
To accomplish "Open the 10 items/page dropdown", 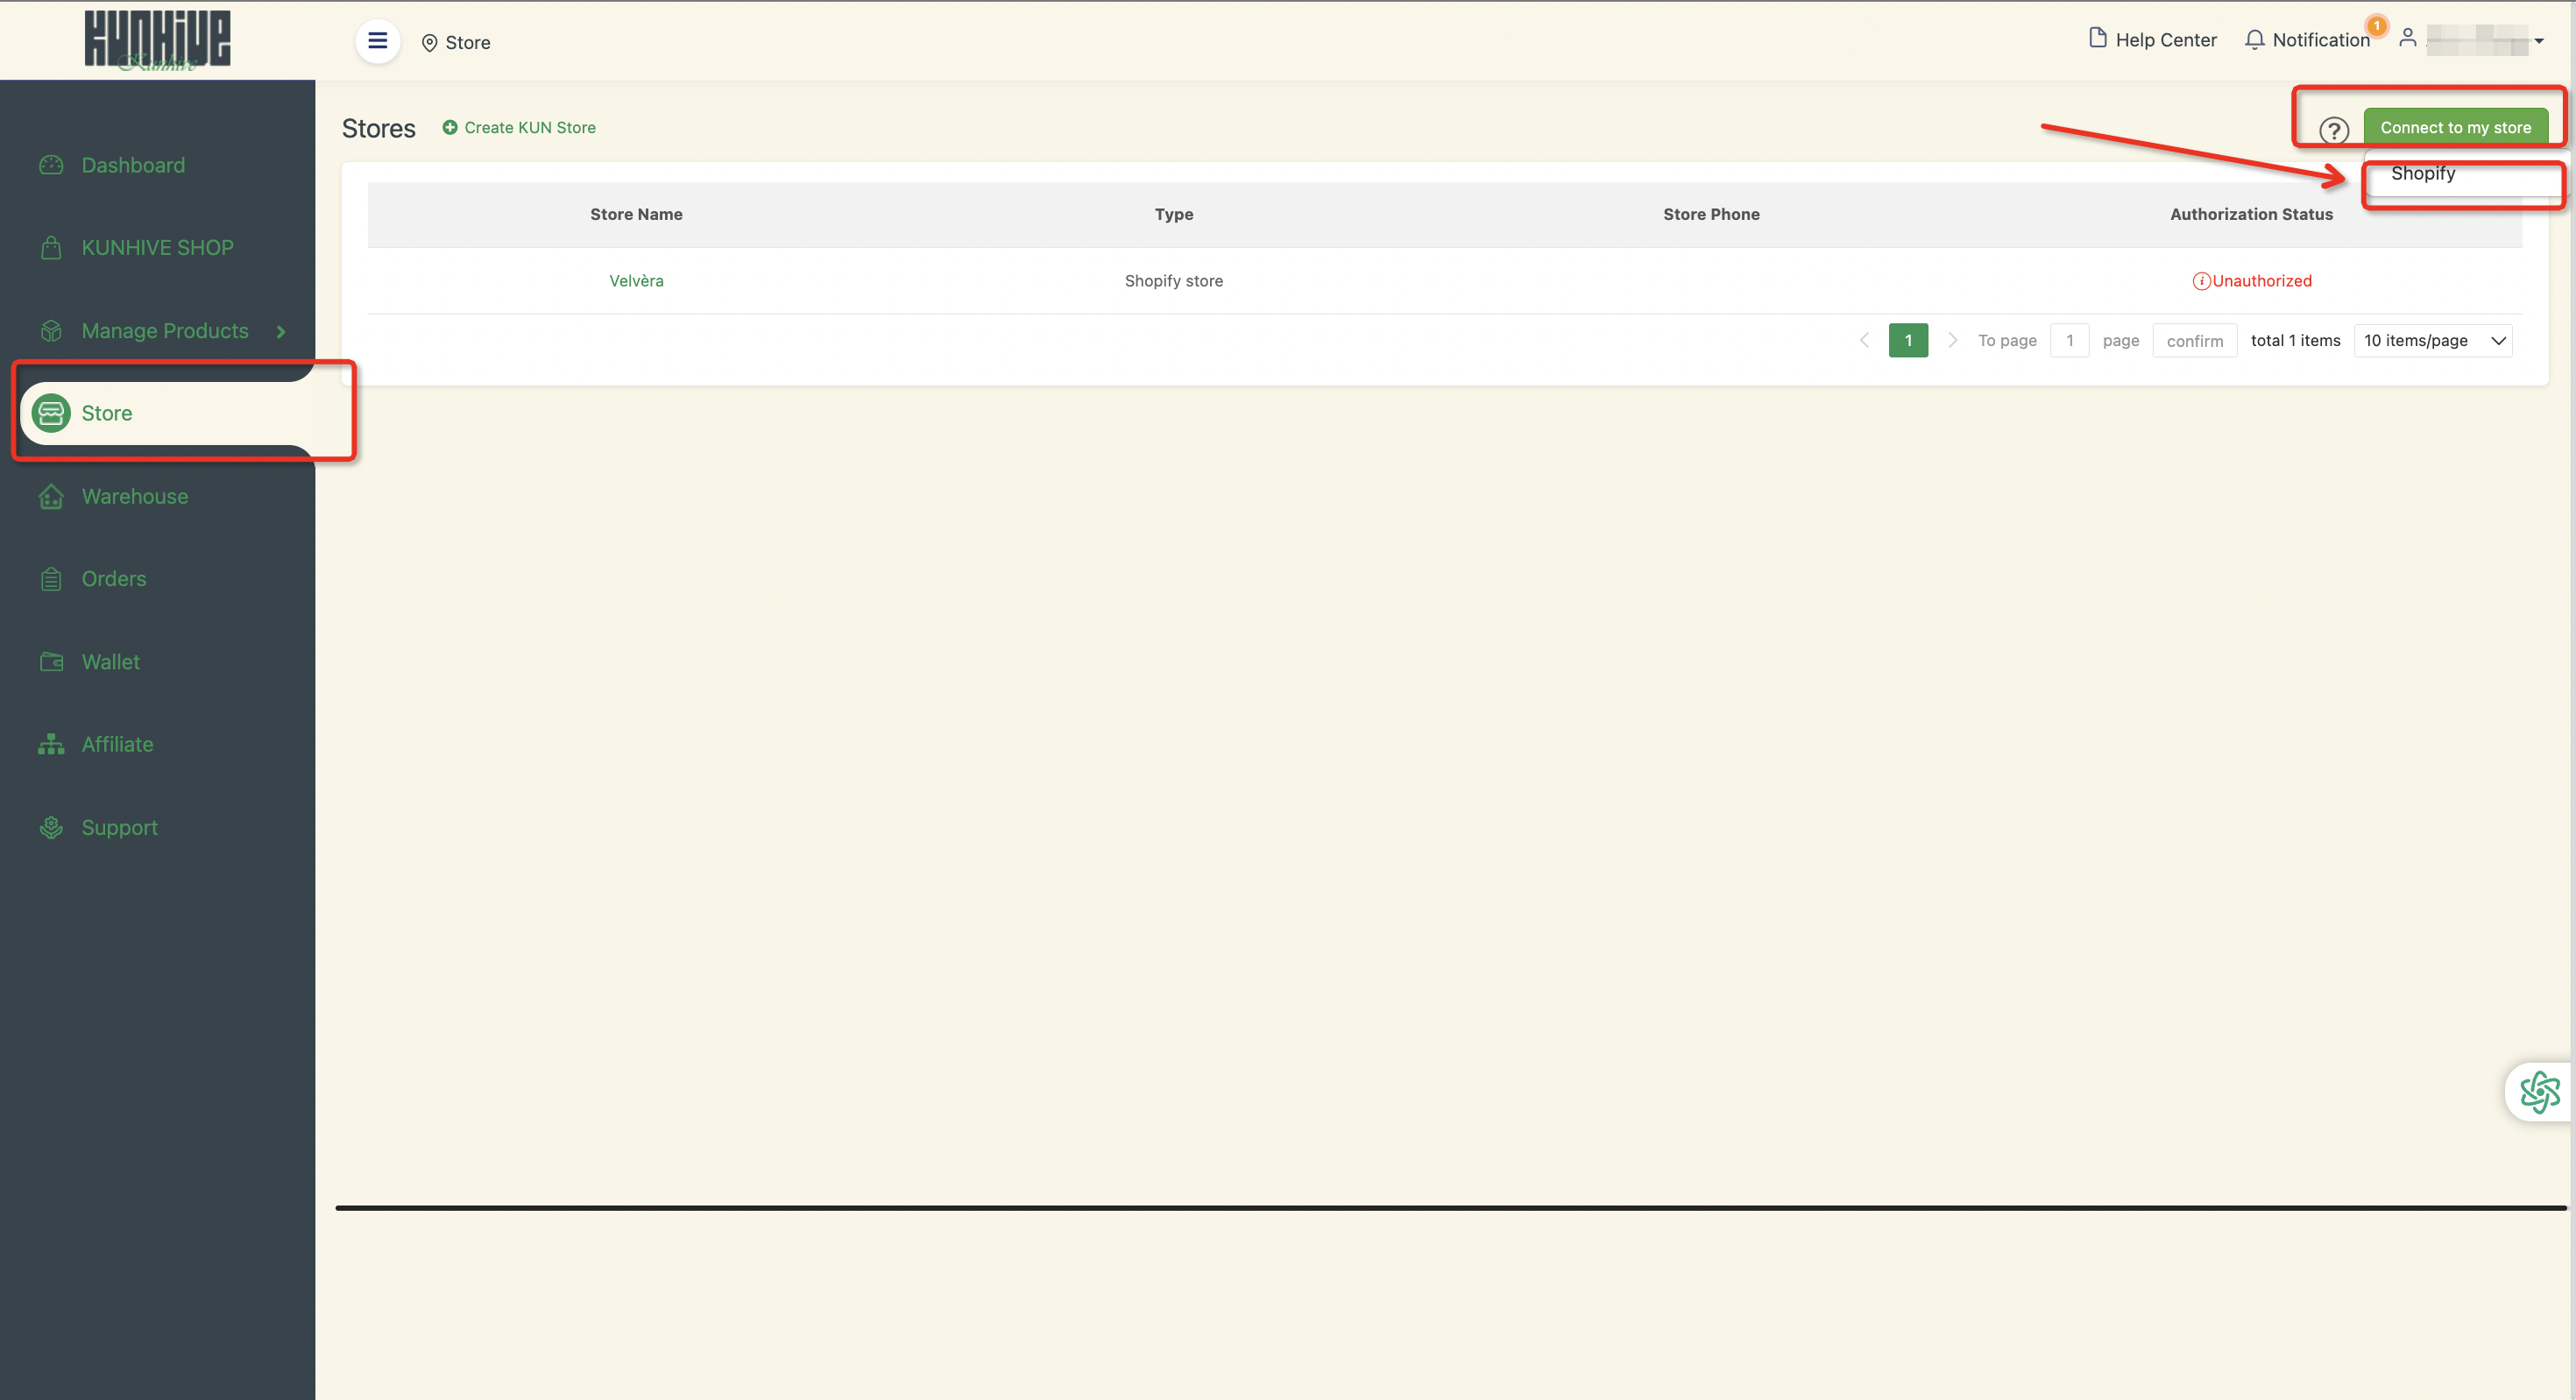I will point(2433,341).
